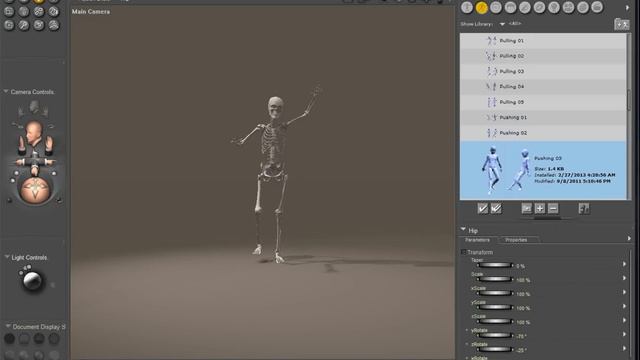
Task: Open the Taper dial options arrow
Action: coord(624,264)
